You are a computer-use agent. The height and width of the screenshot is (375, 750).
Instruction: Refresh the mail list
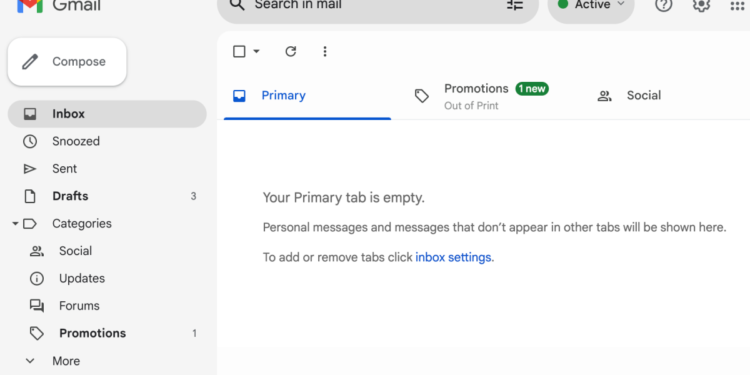coord(291,51)
